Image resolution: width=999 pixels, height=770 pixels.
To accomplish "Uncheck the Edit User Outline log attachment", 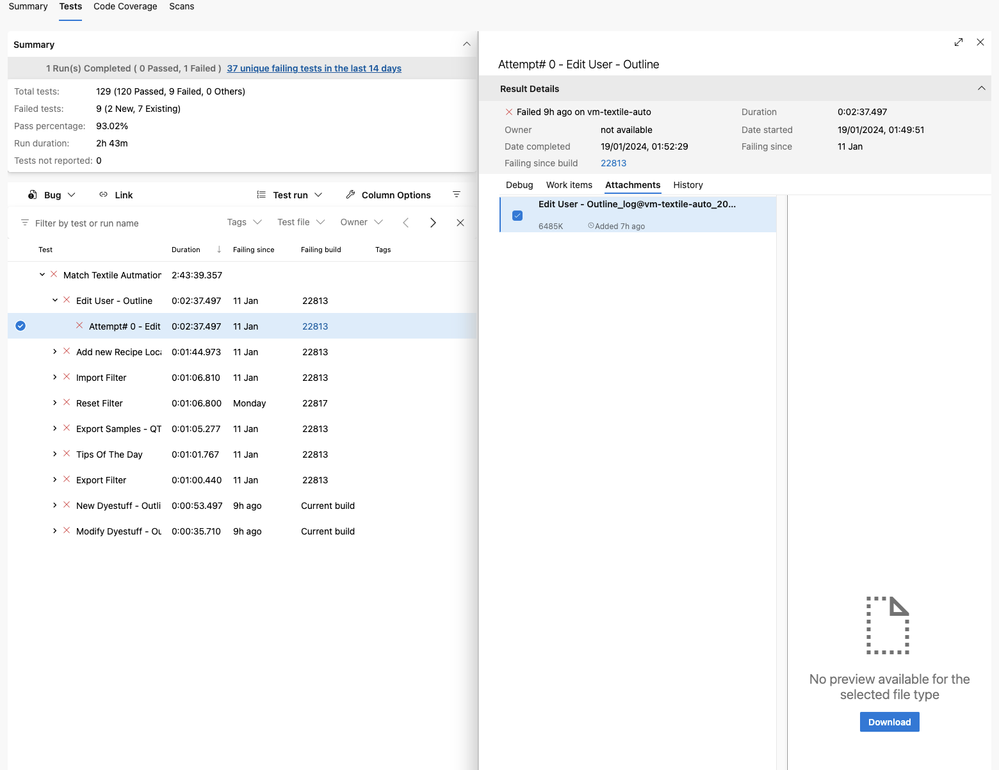I will (x=517, y=215).
